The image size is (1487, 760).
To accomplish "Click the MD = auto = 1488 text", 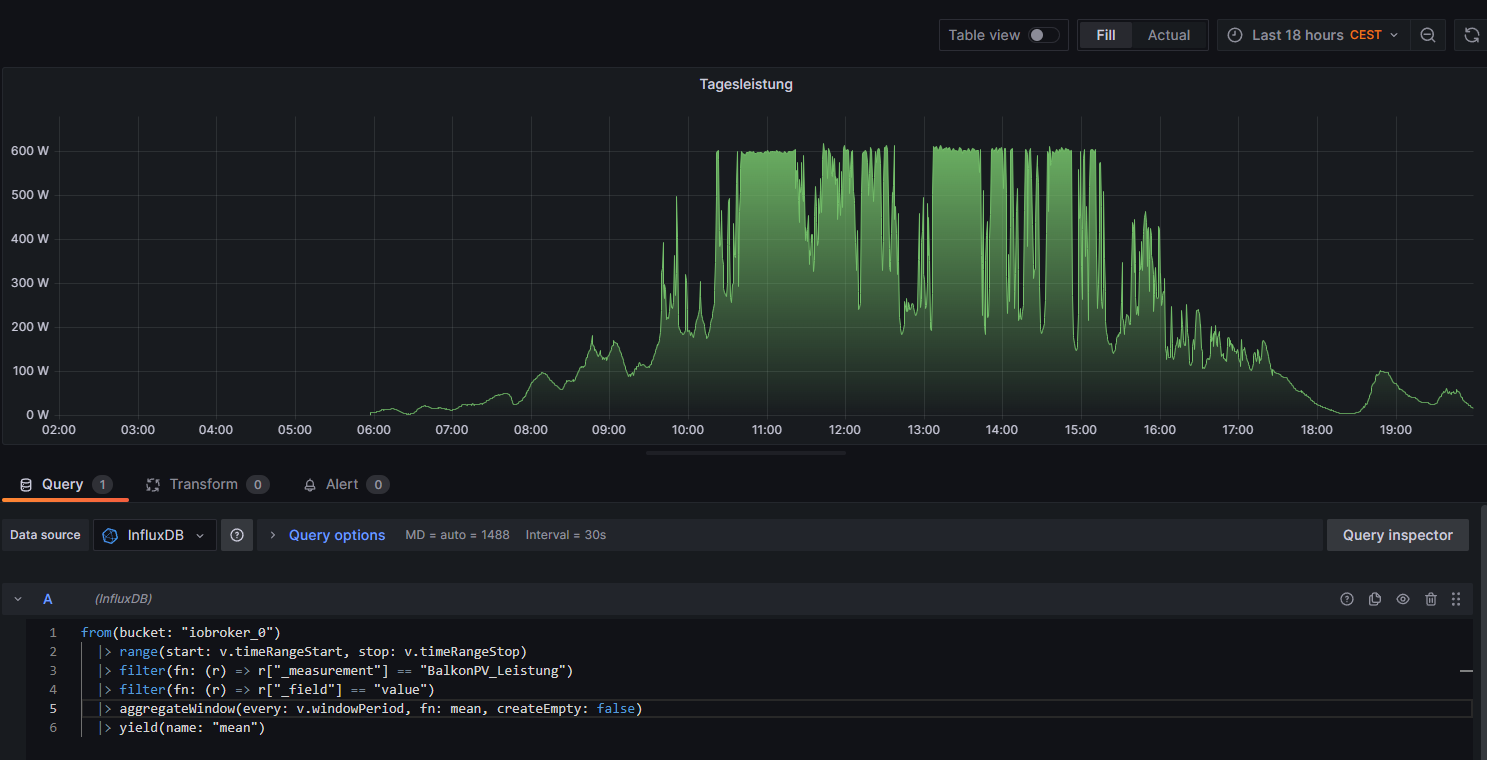I will pyautogui.click(x=457, y=535).
